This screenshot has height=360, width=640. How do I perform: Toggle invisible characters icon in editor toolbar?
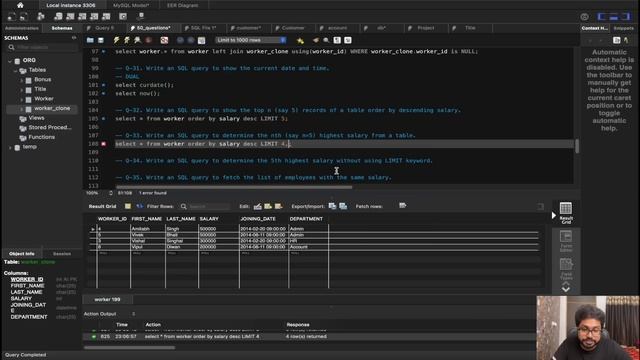337,40
